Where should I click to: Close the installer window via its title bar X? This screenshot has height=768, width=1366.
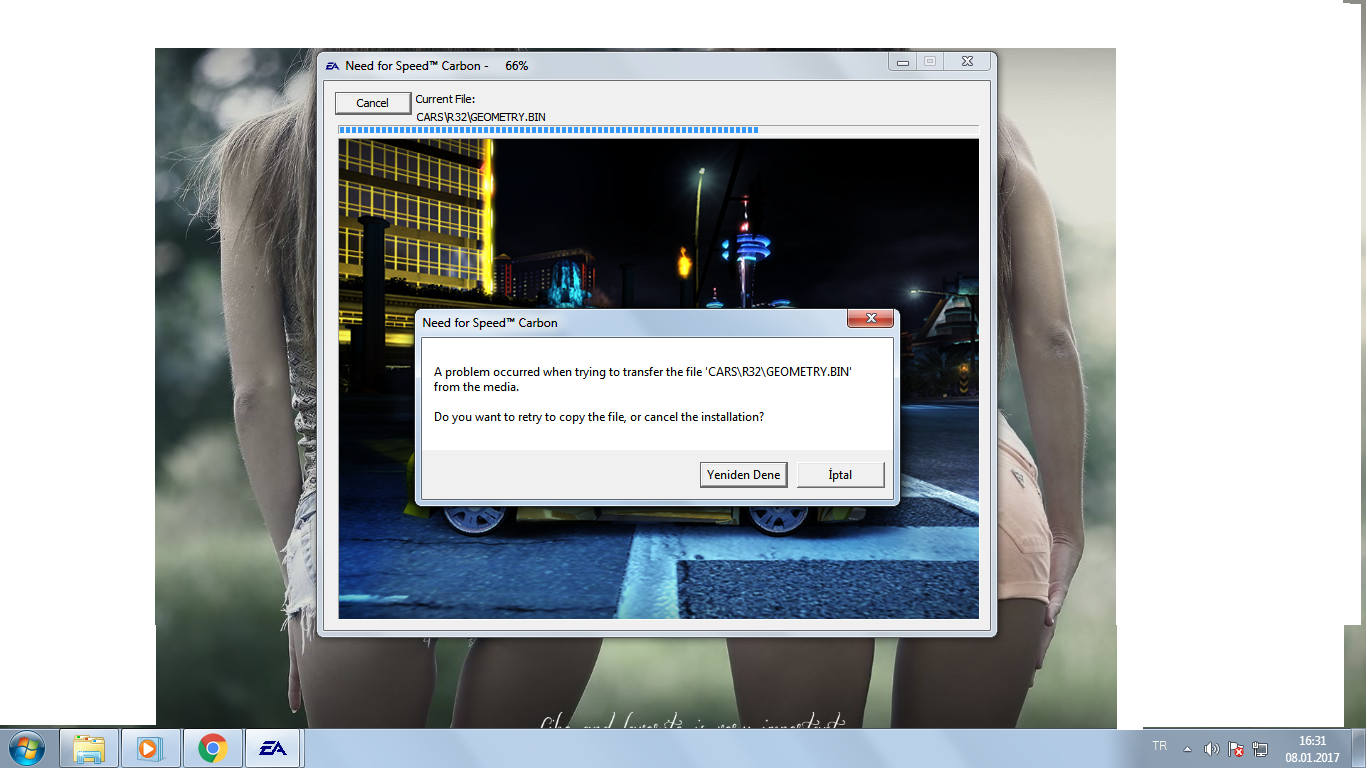pyautogui.click(x=966, y=62)
